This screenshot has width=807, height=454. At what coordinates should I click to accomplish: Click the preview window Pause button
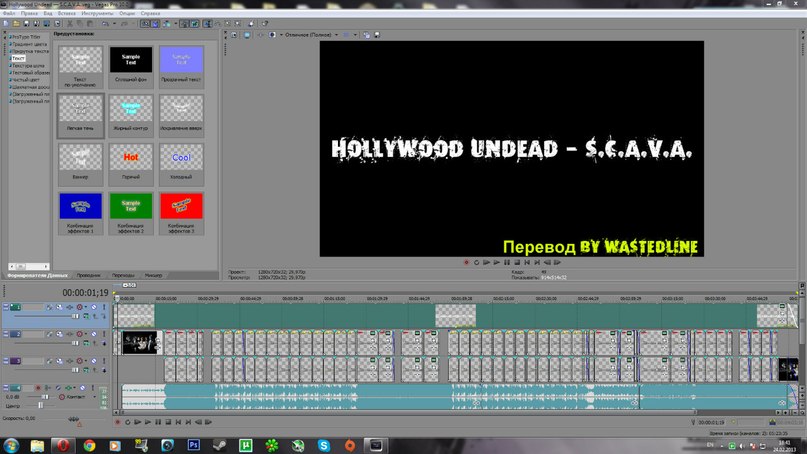506,263
